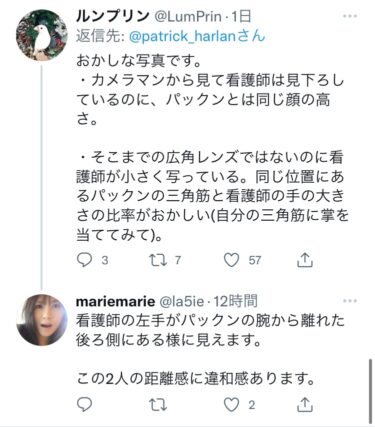375x427 pixels.
Task: Click the vertical scrollbar on the right
Action: pyautogui.click(x=370, y=391)
